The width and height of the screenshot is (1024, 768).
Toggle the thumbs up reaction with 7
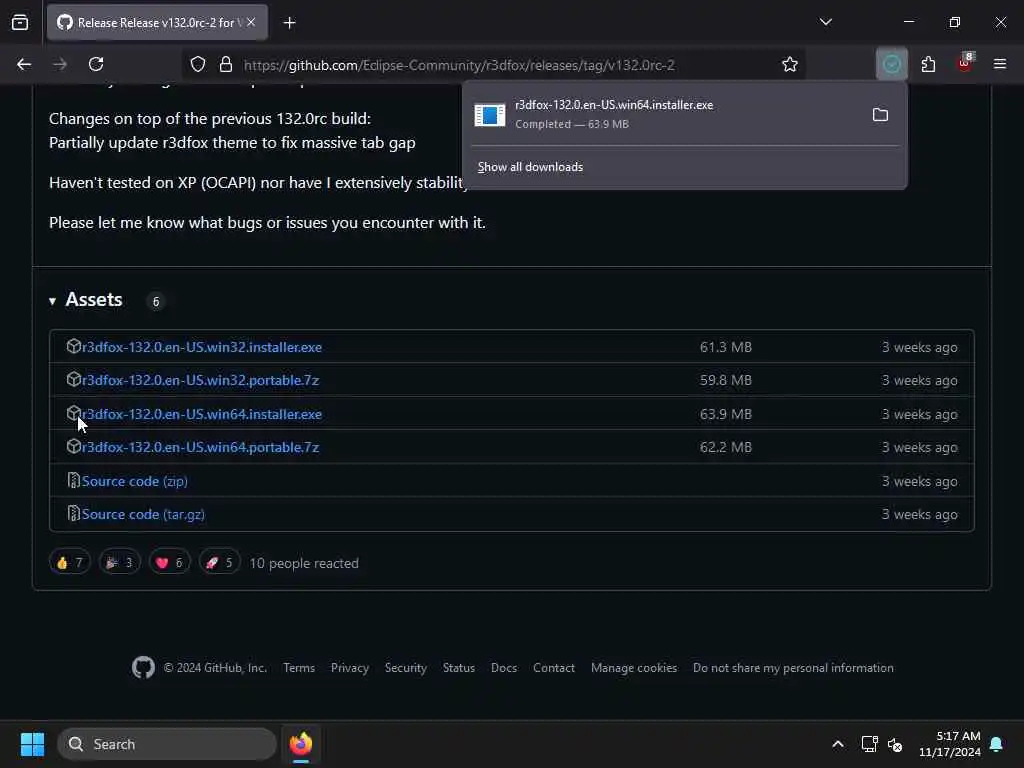(x=70, y=562)
